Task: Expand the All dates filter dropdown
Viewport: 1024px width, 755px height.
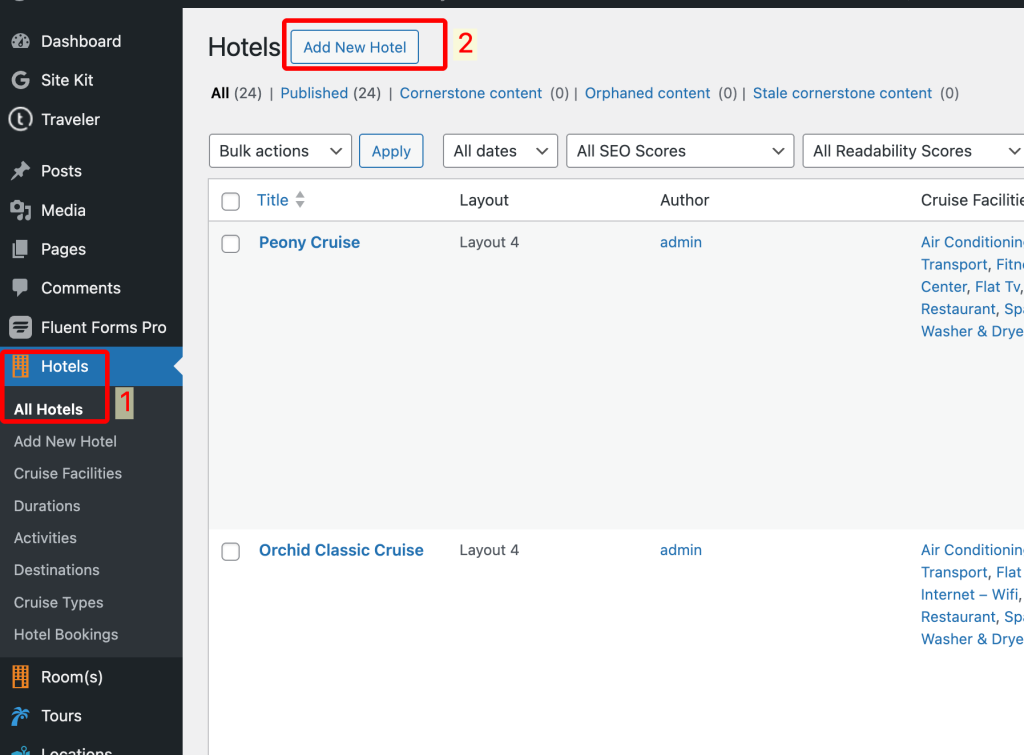Action: point(500,151)
